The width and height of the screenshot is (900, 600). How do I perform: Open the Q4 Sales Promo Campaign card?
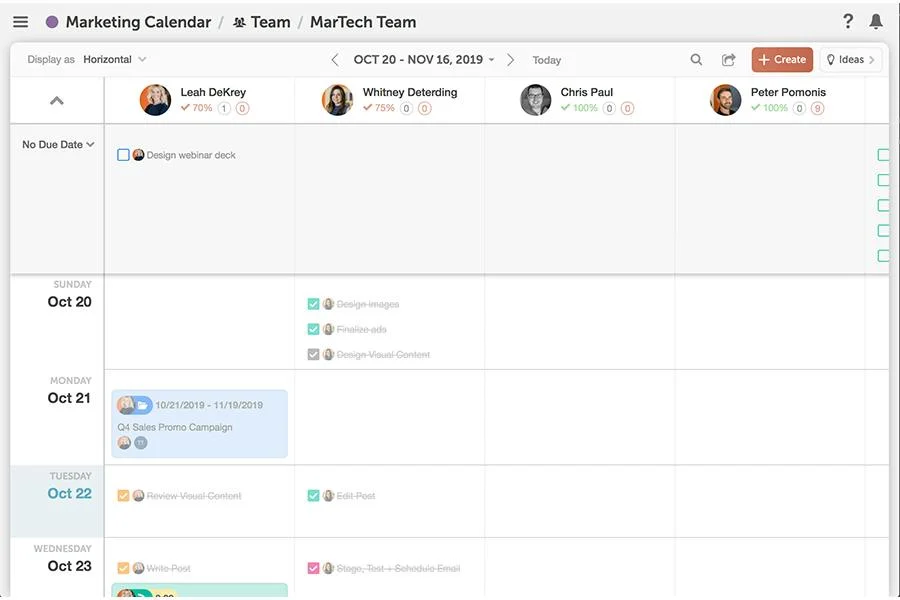tap(199, 424)
